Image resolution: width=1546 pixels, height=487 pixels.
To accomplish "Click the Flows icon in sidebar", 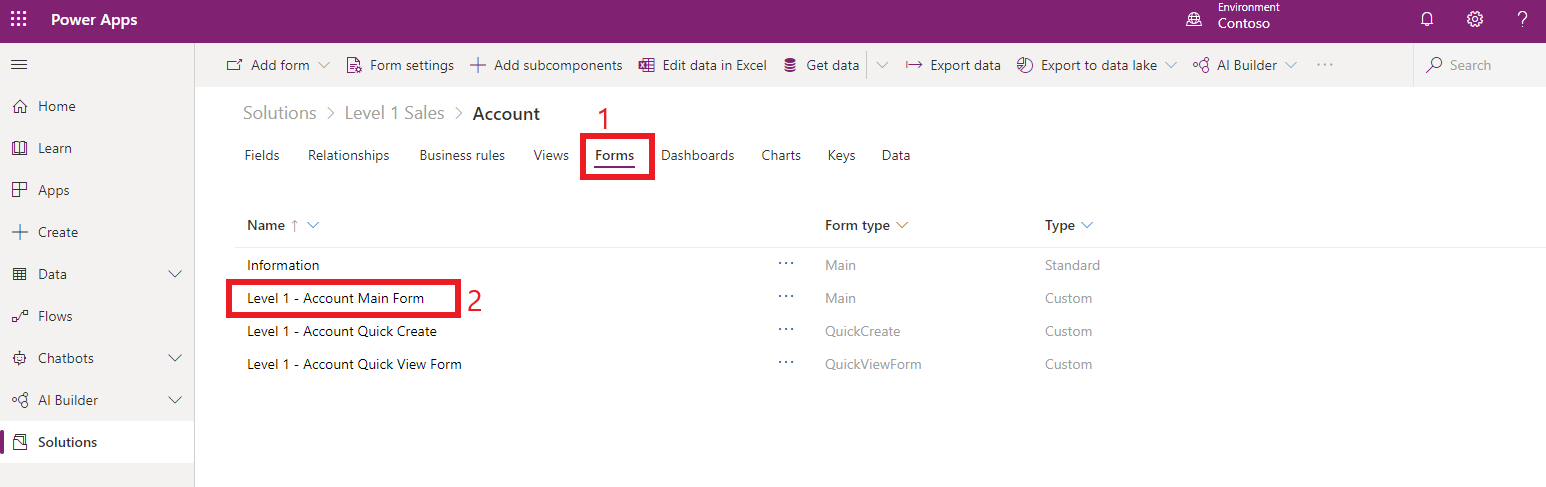I will pyautogui.click(x=19, y=316).
